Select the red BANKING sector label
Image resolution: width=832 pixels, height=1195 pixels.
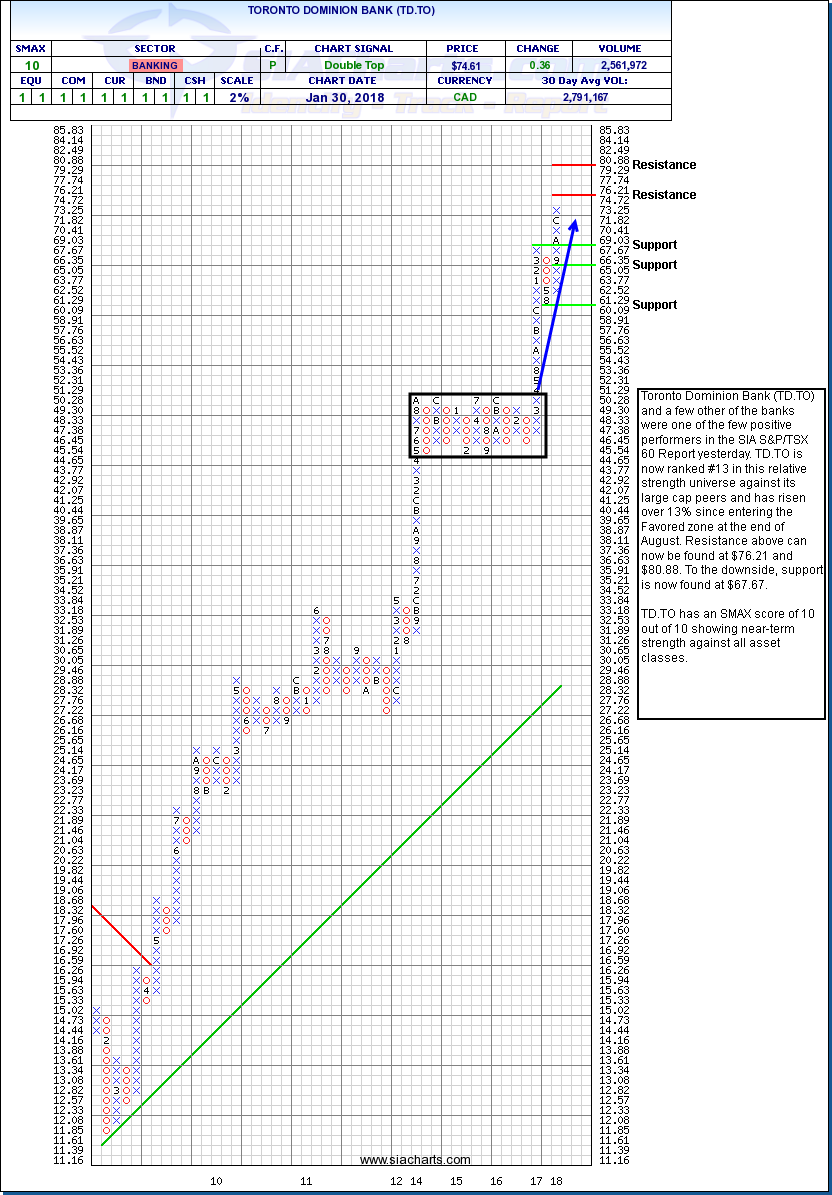pyautogui.click(x=154, y=65)
